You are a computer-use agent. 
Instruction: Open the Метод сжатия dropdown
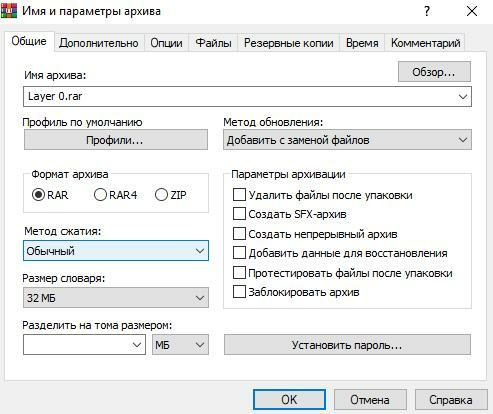pos(116,251)
